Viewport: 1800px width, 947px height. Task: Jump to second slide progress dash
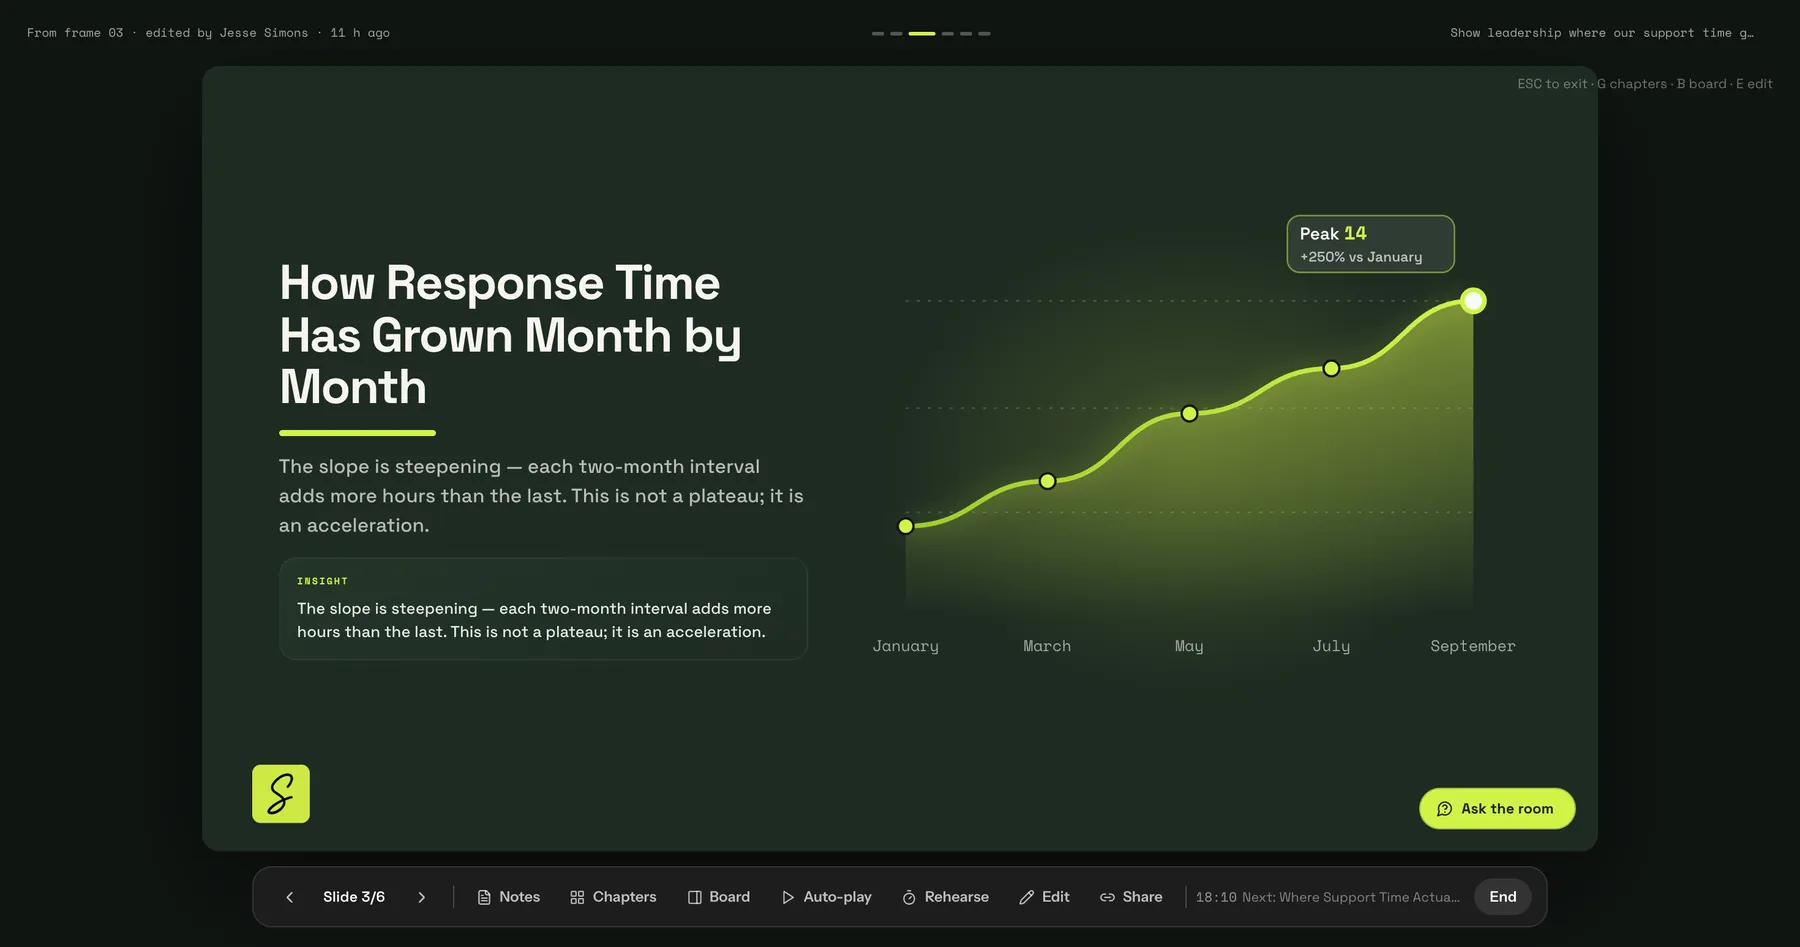(896, 33)
